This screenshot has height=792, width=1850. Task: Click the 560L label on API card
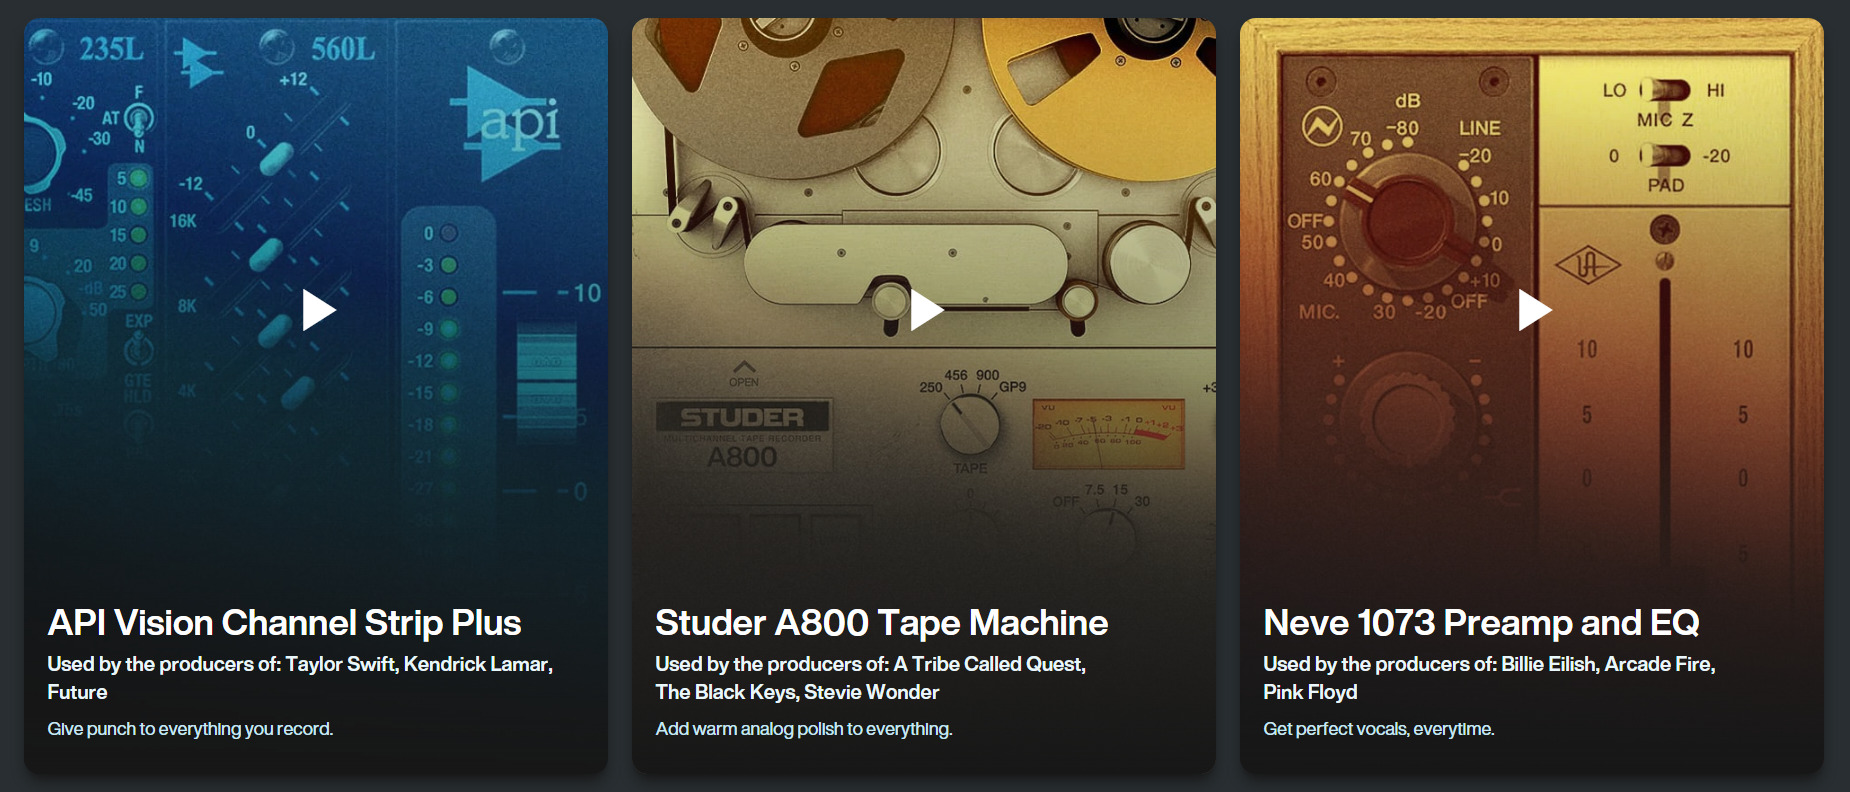[x=343, y=48]
